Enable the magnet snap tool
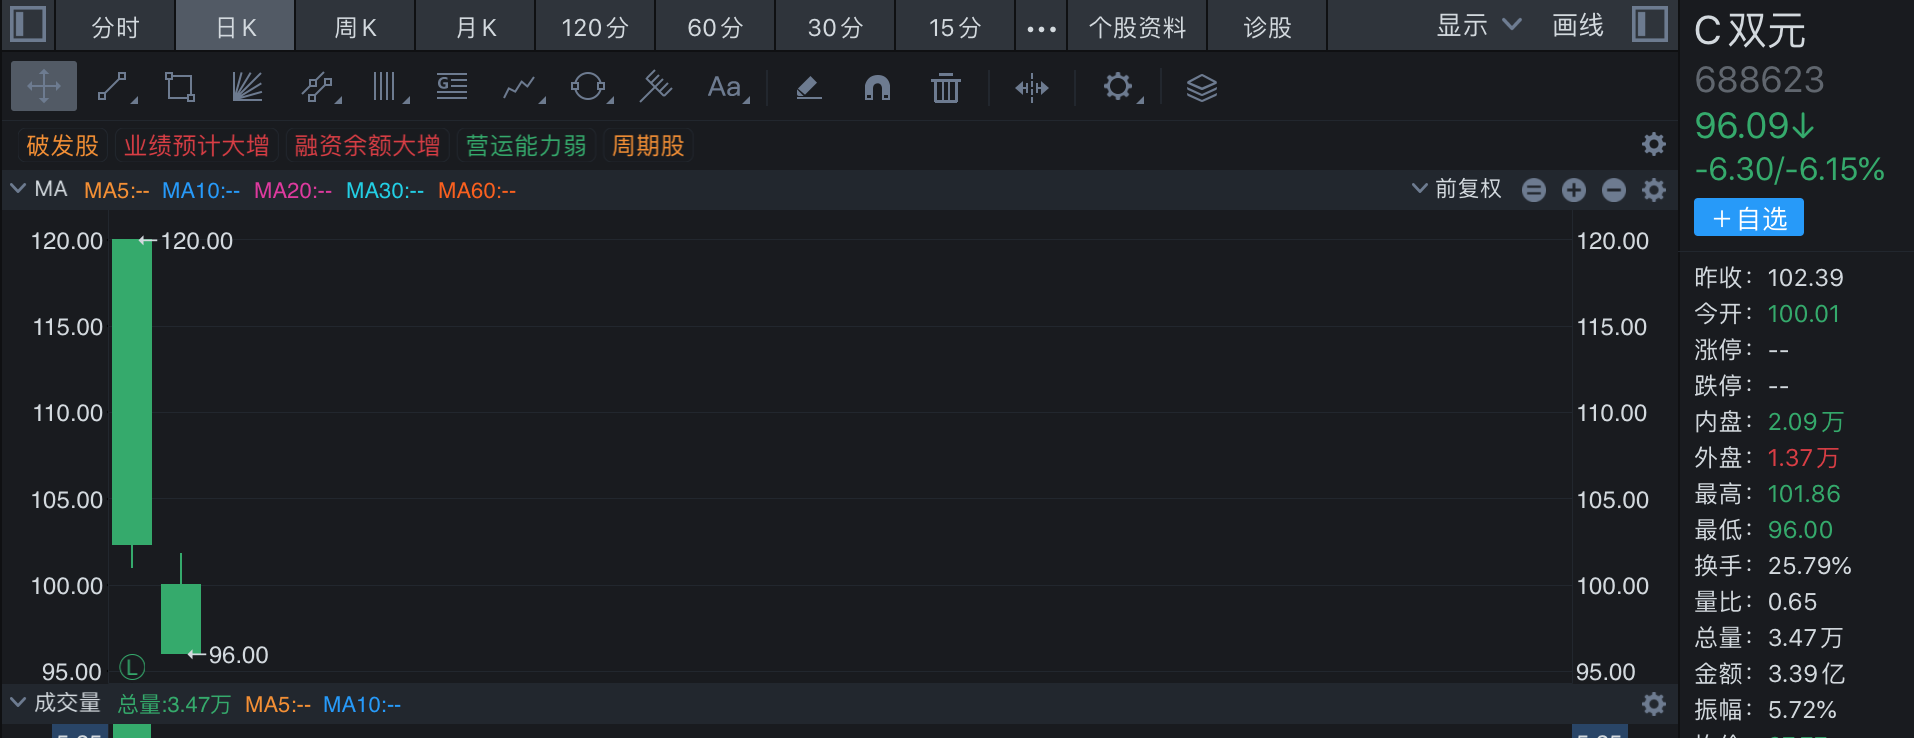Viewport: 1914px width, 738px height. [877, 88]
